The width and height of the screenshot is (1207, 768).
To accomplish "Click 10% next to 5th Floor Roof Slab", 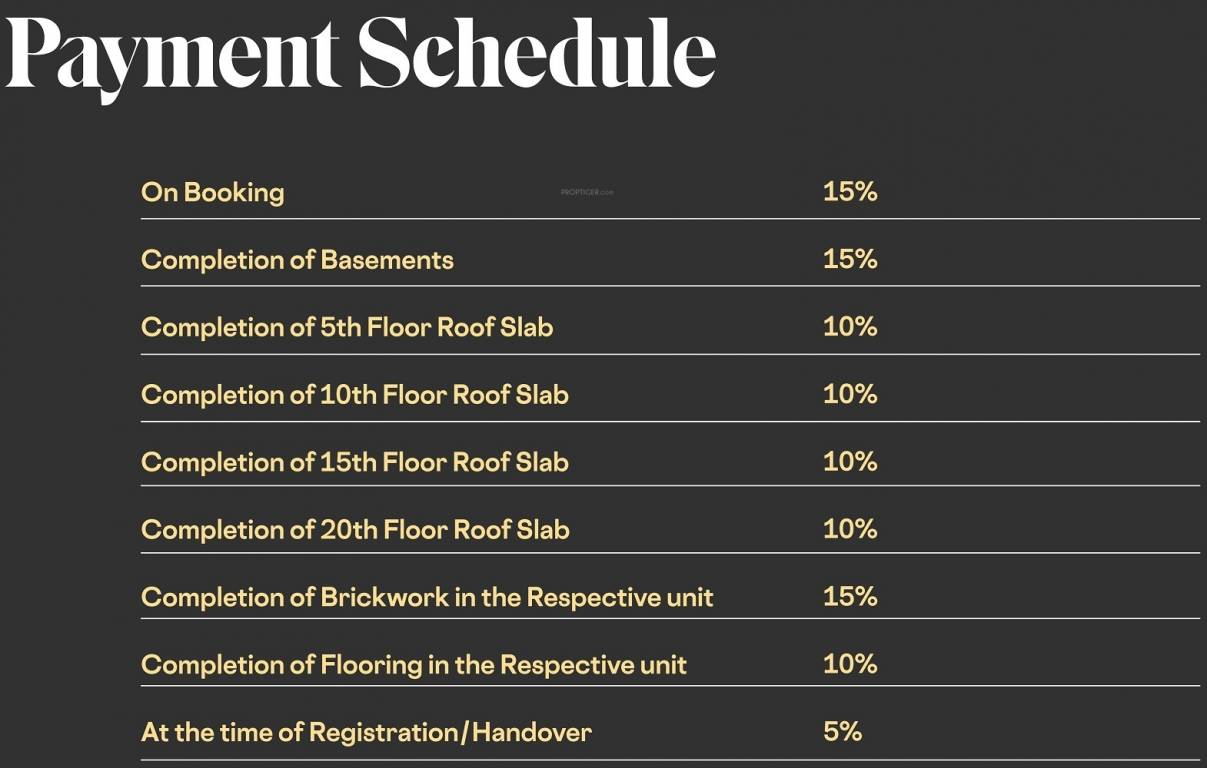I will (849, 326).
